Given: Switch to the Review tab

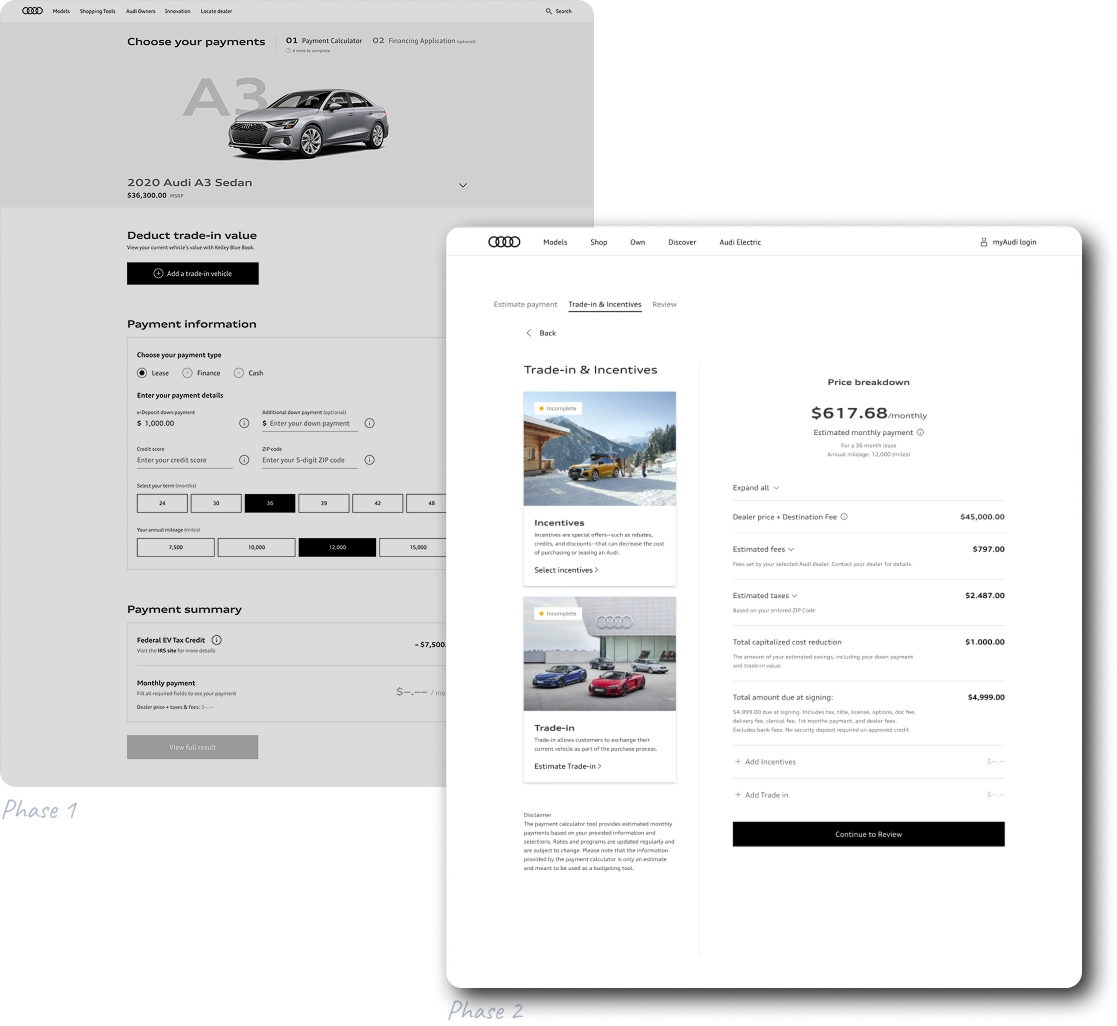Looking at the screenshot, I should tap(664, 304).
